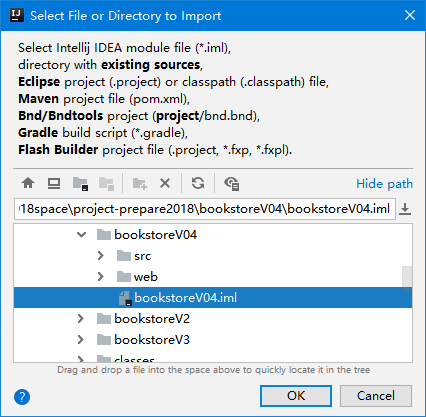Refresh the file tree
The height and width of the screenshot is (417, 426).
point(198,183)
